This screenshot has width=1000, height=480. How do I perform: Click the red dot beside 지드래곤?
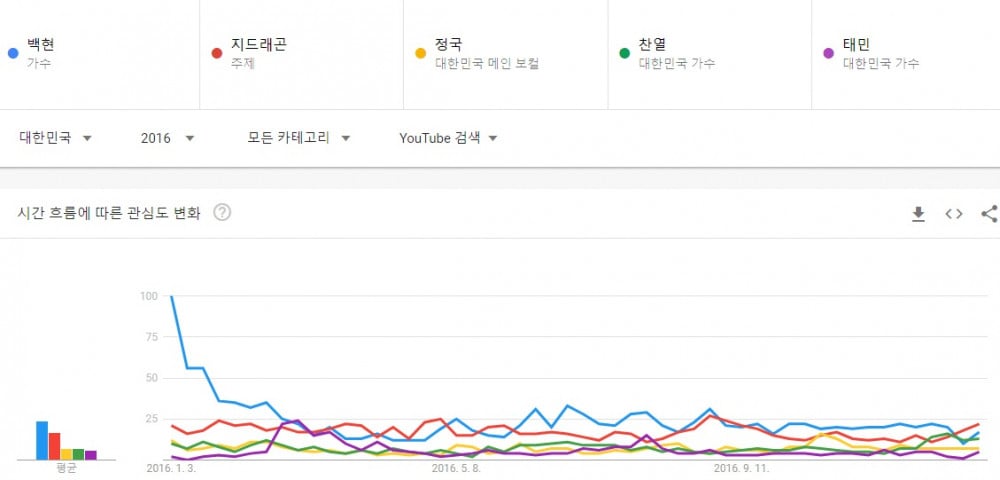coord(216,54)
